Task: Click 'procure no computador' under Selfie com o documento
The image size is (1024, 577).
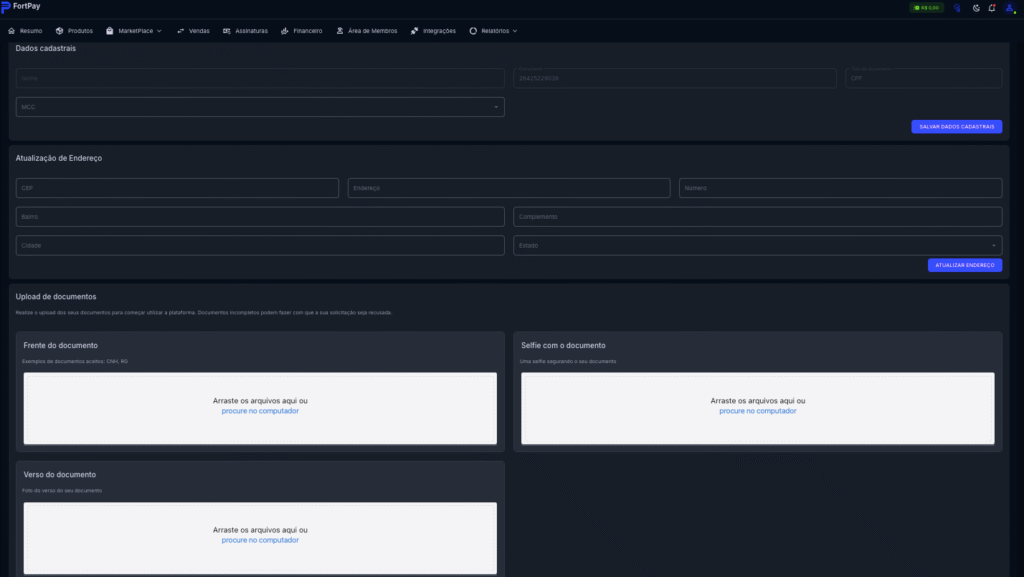Action: pos(757,411)
